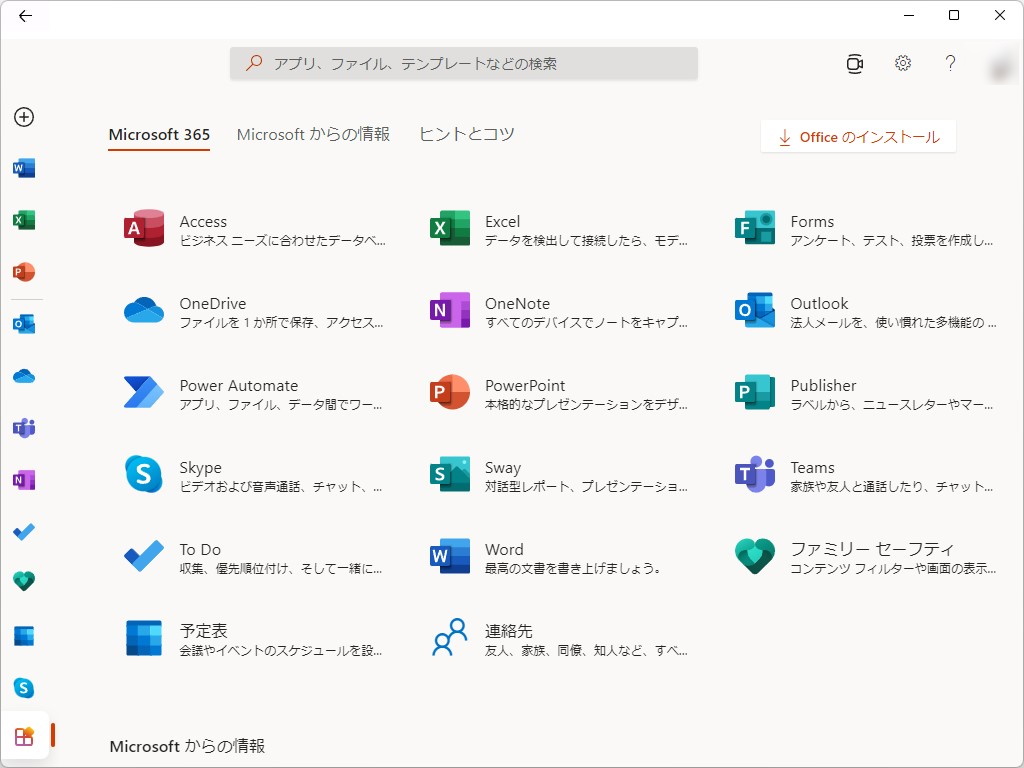This screenshot has width=1024, height=768.
Task: Click the back arrow at the top left
Action: point(26,16)
